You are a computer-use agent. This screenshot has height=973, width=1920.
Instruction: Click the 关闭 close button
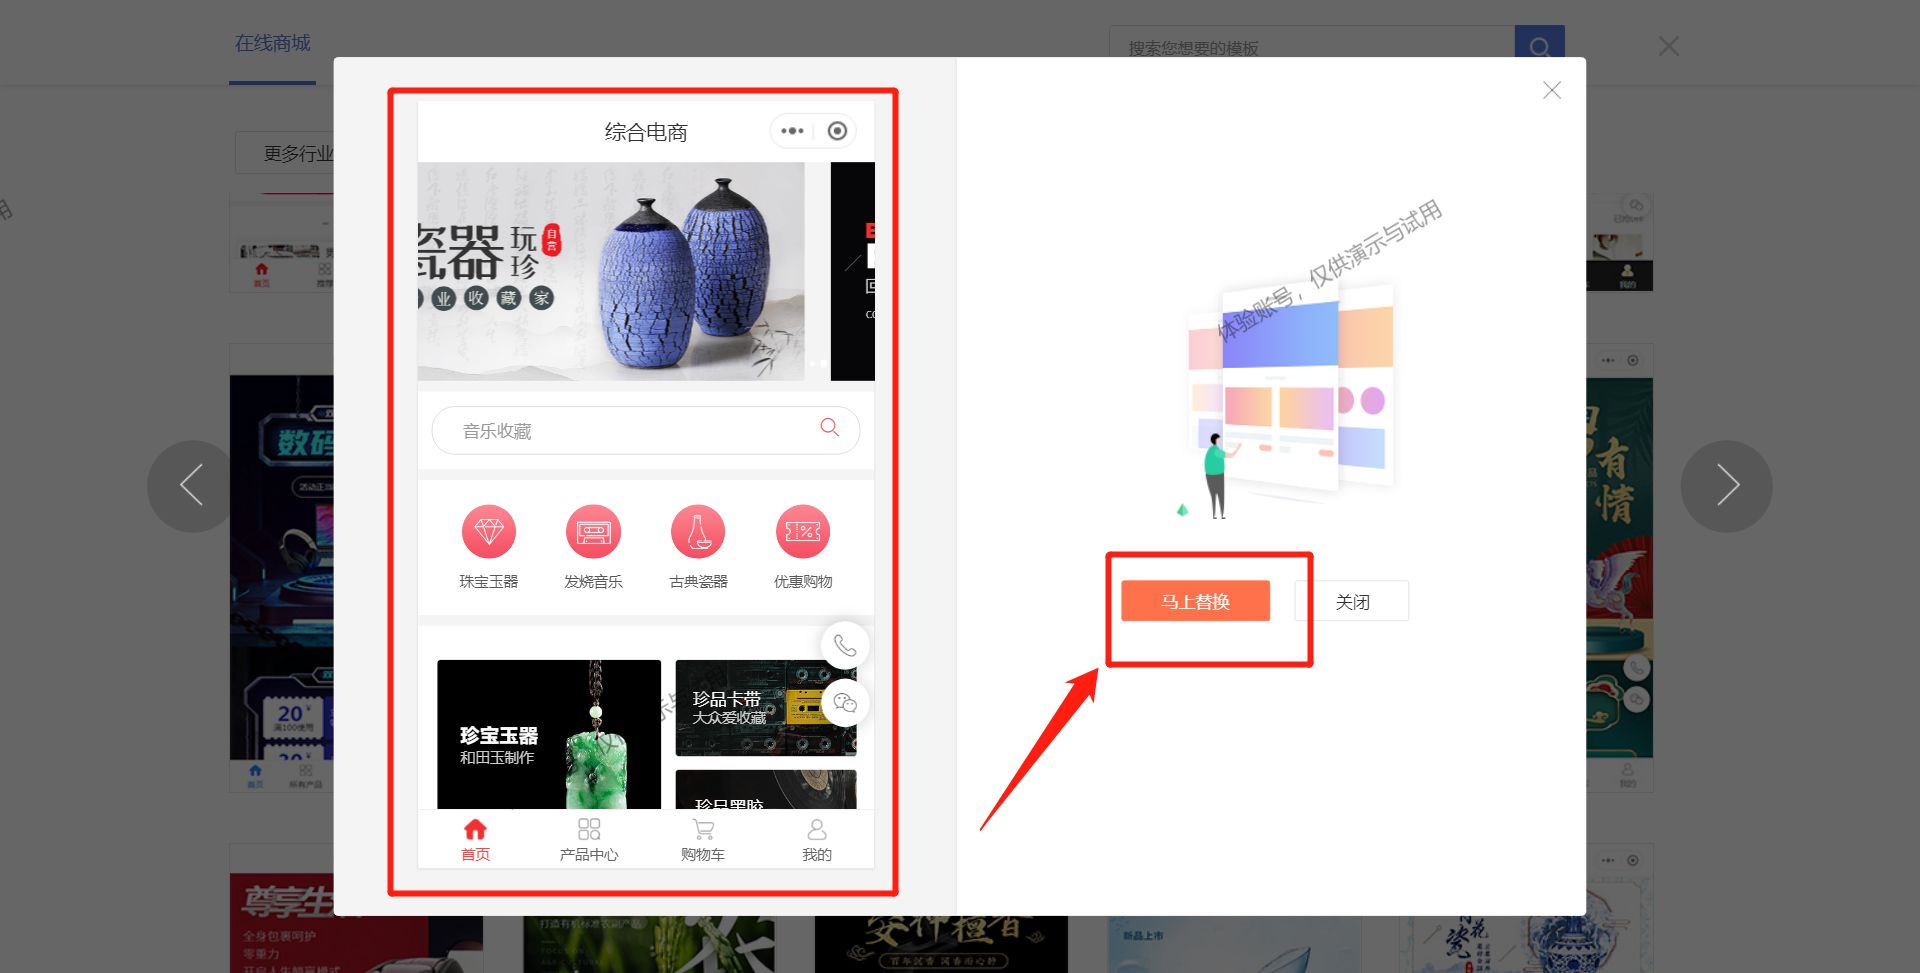point(1351,600)
